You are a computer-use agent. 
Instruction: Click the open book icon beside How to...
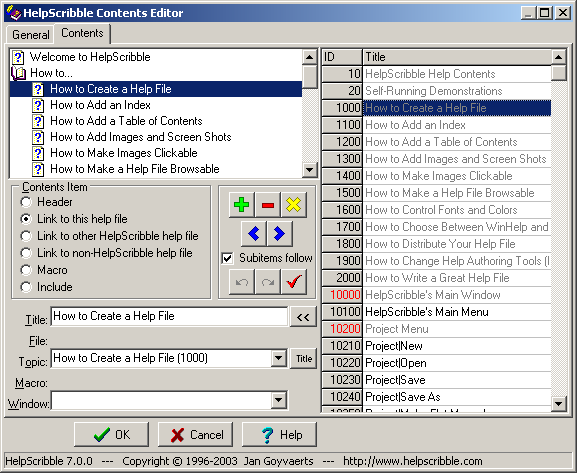click(18, 73)
